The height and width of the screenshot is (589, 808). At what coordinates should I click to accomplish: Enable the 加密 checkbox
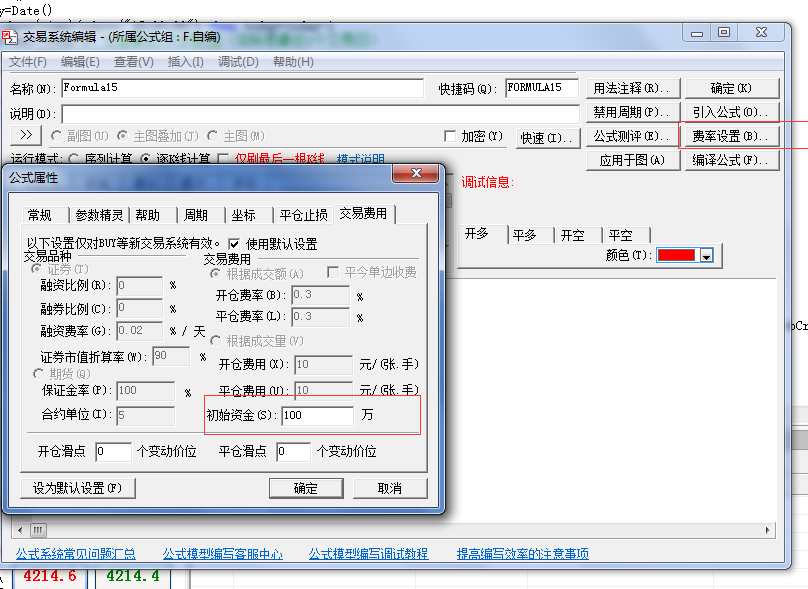(450, 136)
